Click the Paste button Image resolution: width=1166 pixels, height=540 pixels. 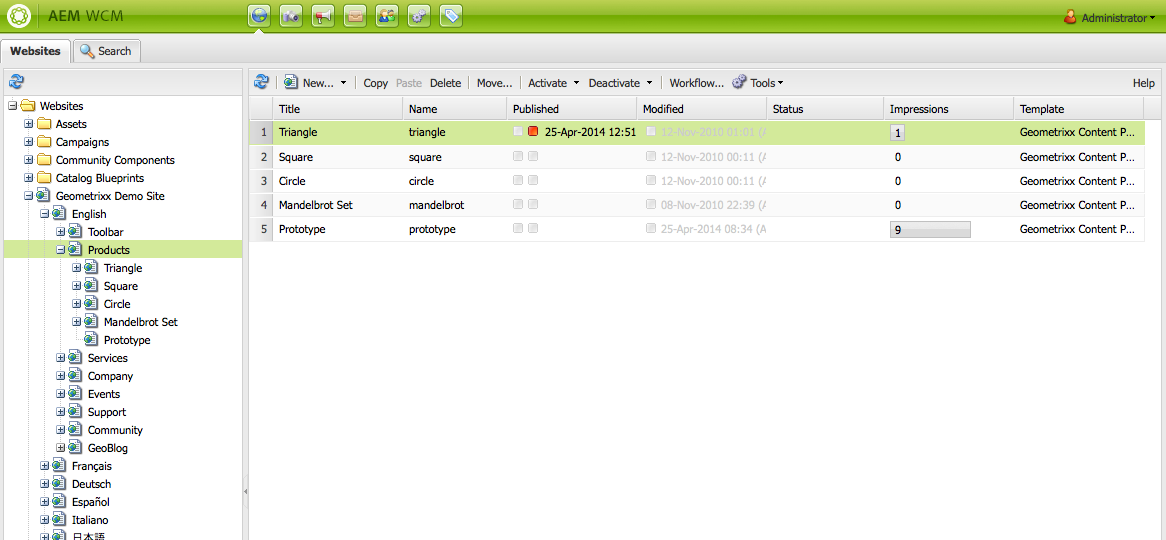pyautogui.click(x=409, y=83)
